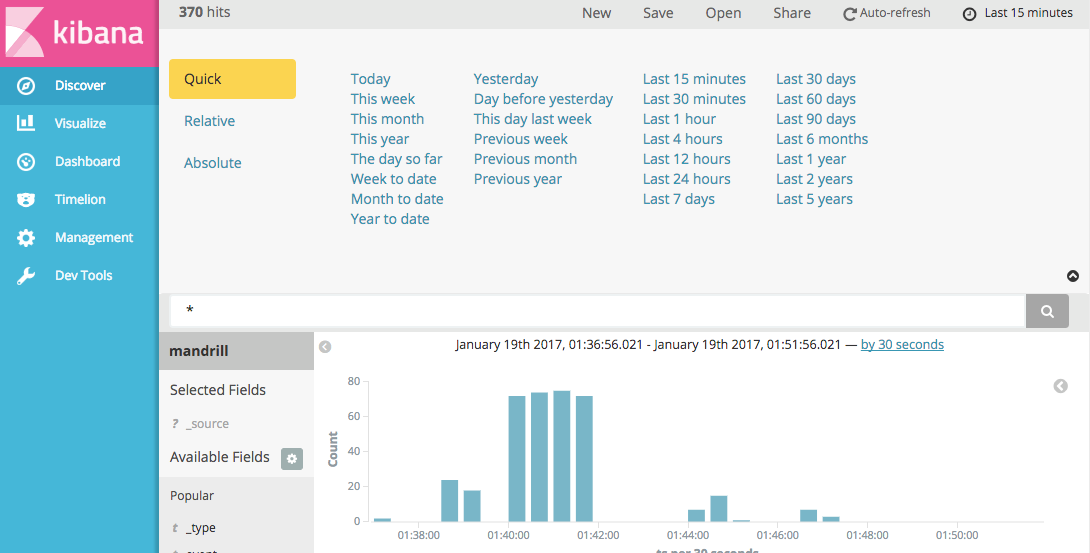
Task: Open the Last 15 minutes time picker
Action: (x=1018, y=13)
